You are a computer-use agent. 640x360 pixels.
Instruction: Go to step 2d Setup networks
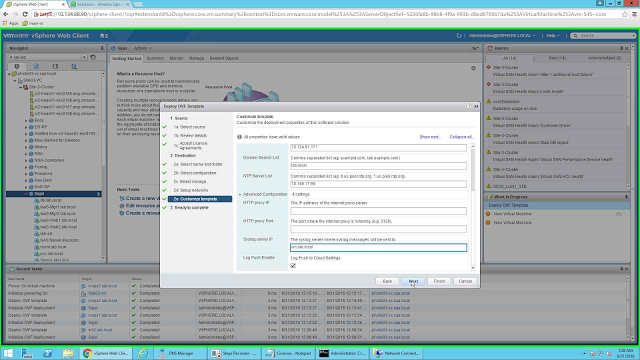[x=191, y=190]
